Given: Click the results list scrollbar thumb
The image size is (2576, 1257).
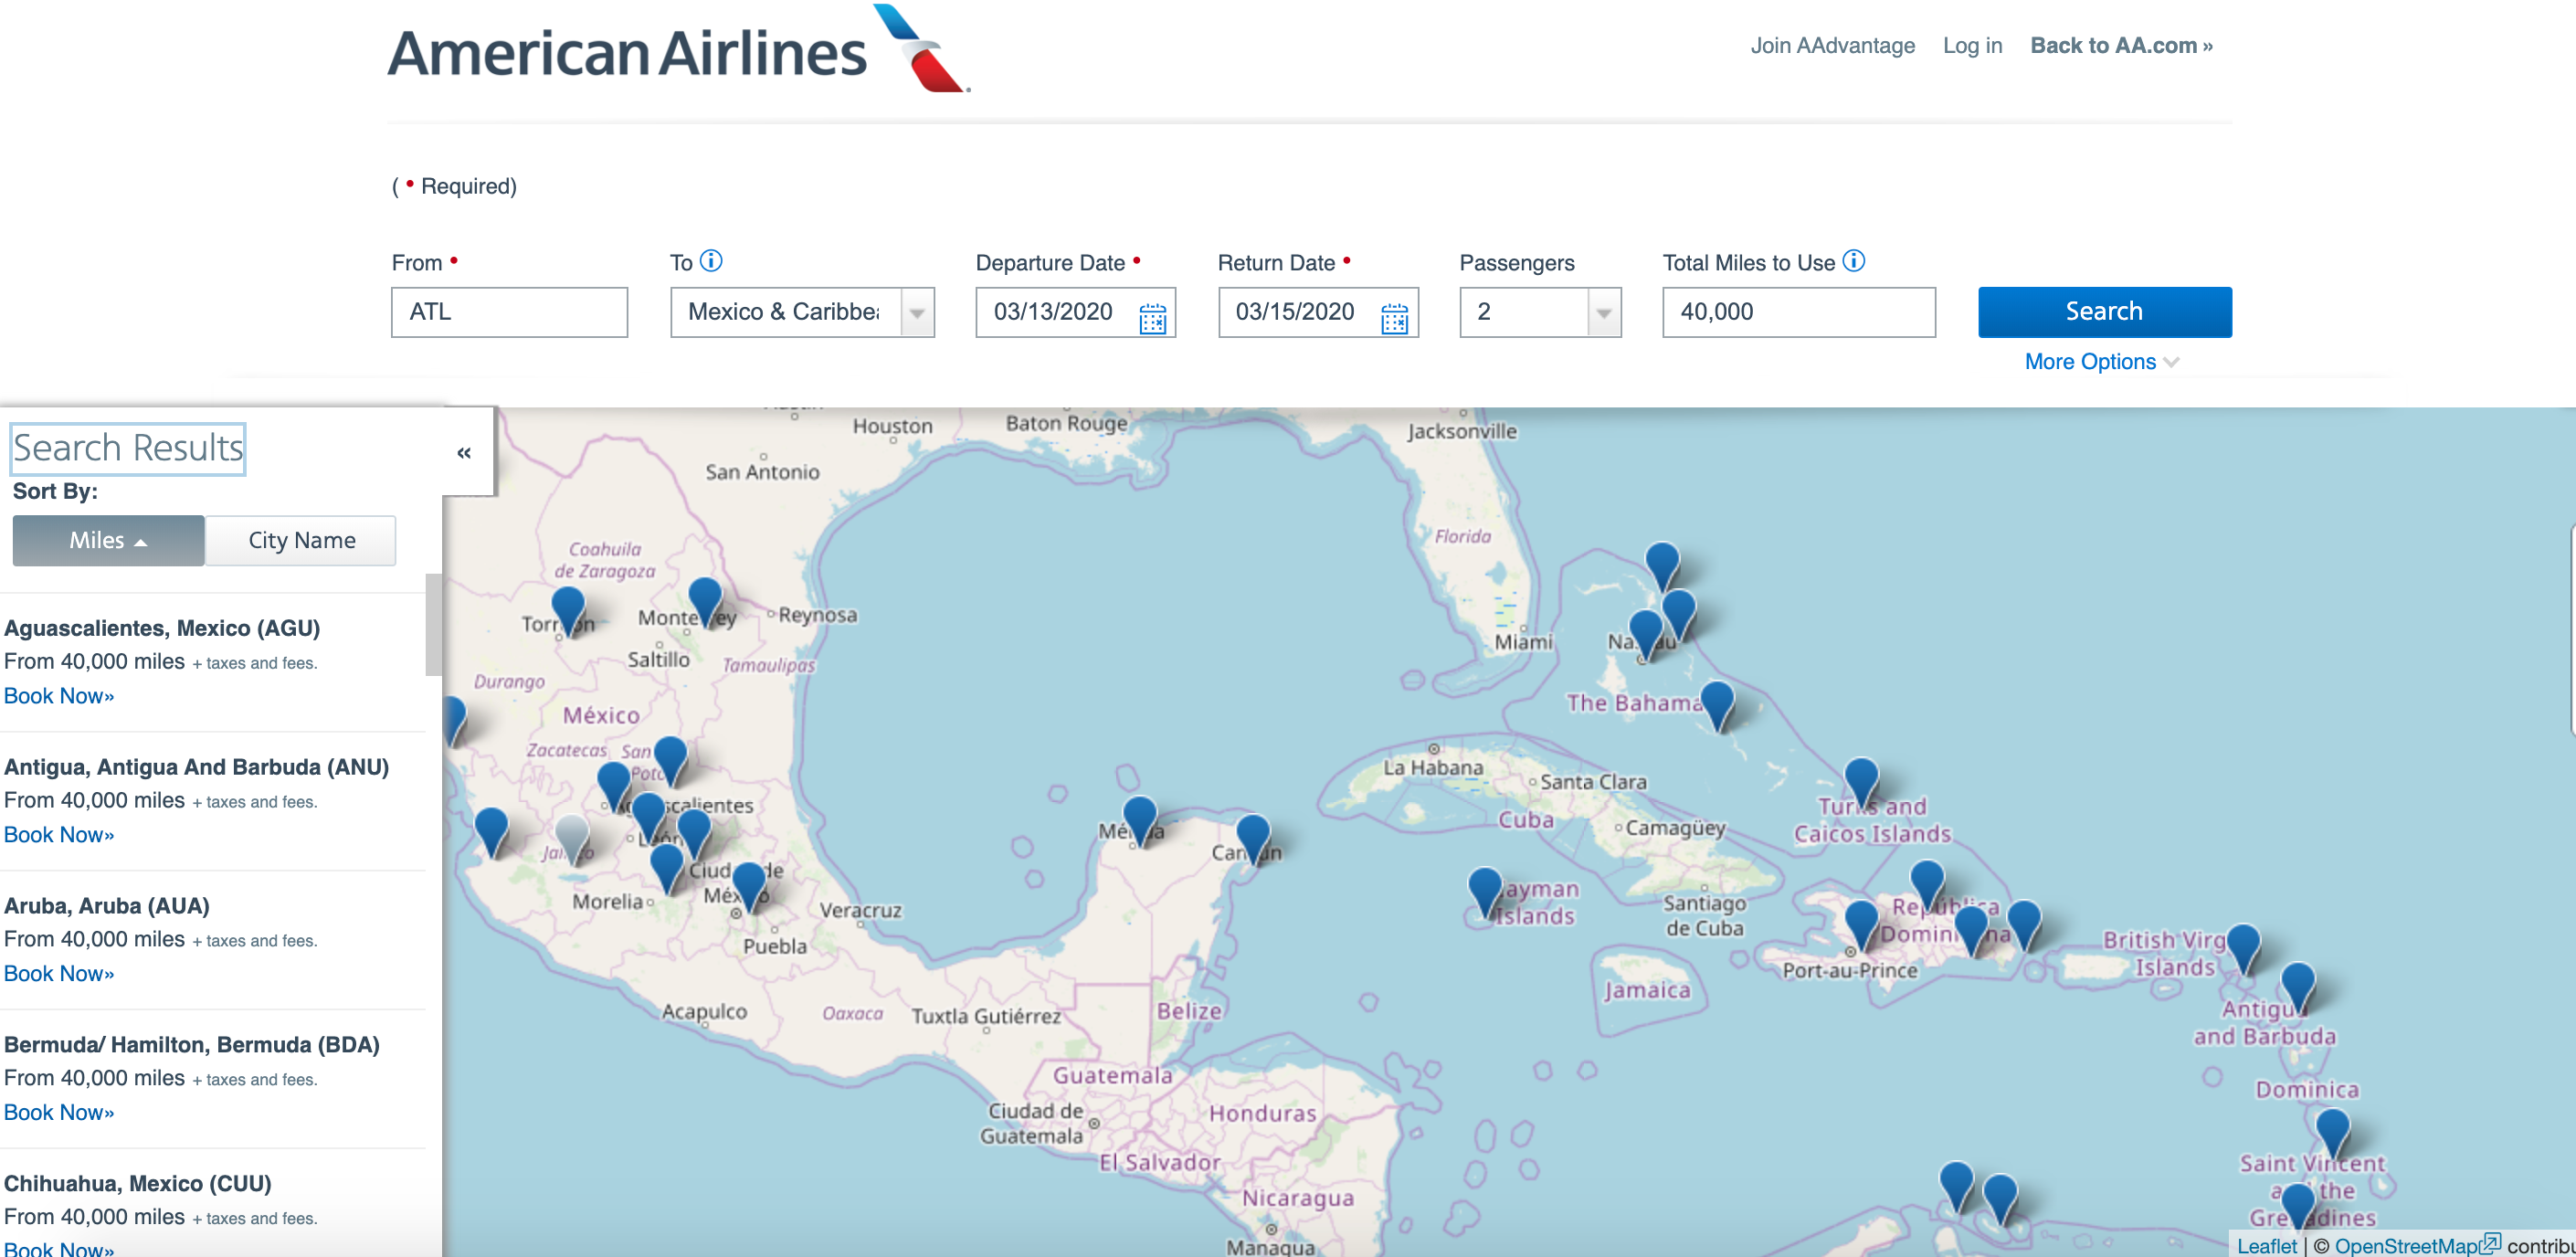Looking at the screenshot, I should click(433, 625).
